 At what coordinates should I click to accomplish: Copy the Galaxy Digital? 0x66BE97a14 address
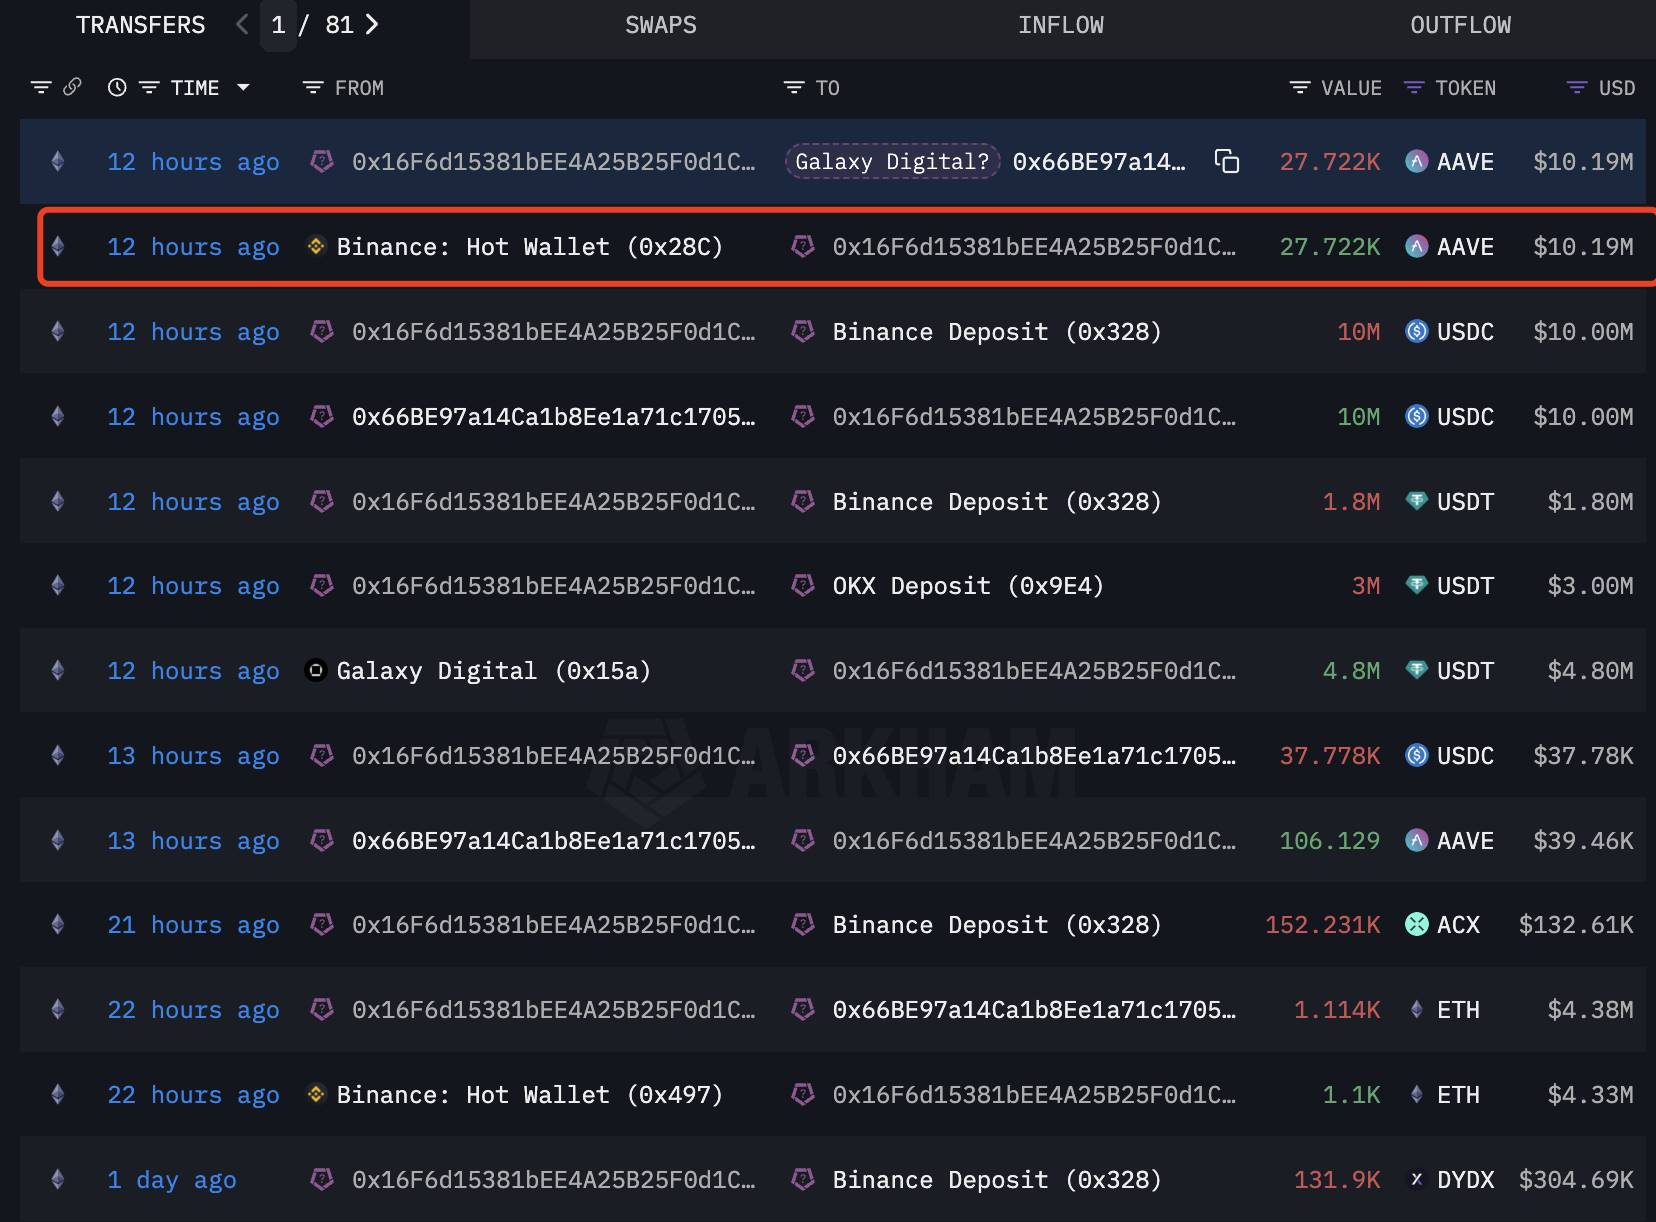point(1227,161)
